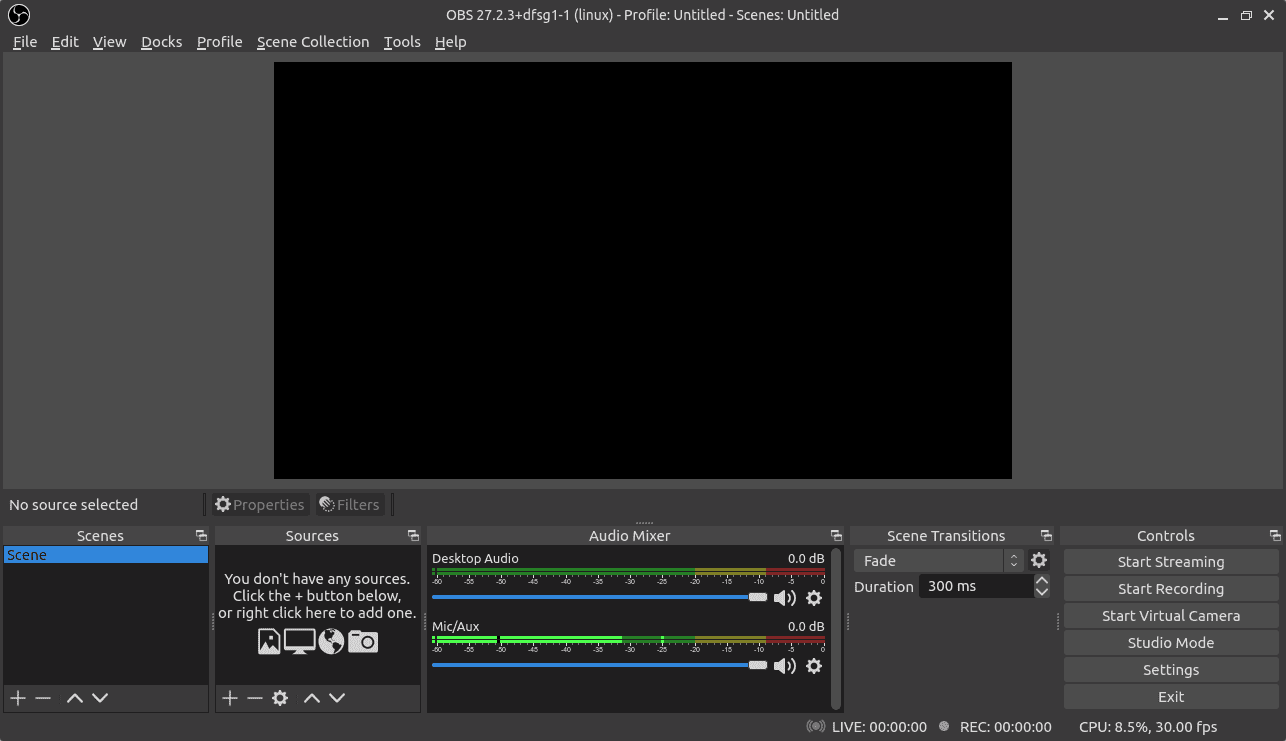Open source properties via the gear icon
Image resolution: width=1286 pixels, height=741 pixels.
tap(280, 698)
